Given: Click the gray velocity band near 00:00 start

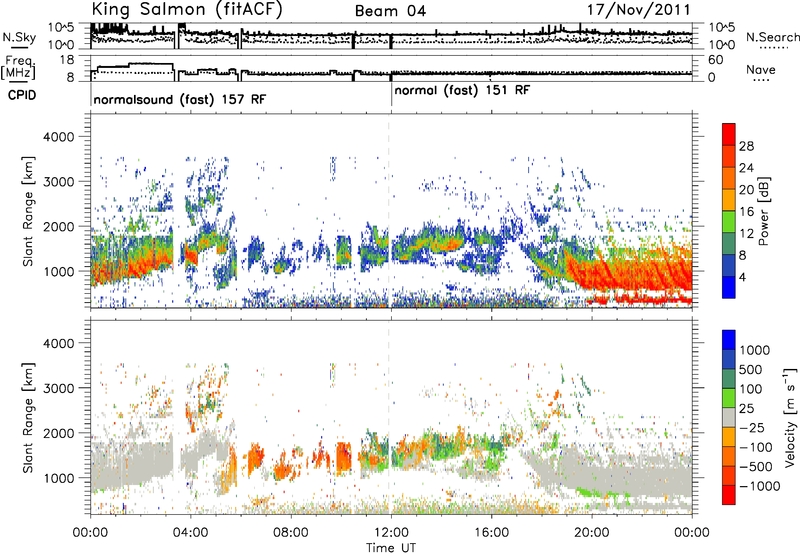Looking at the screenshot, I should click(x=130, y=465).
